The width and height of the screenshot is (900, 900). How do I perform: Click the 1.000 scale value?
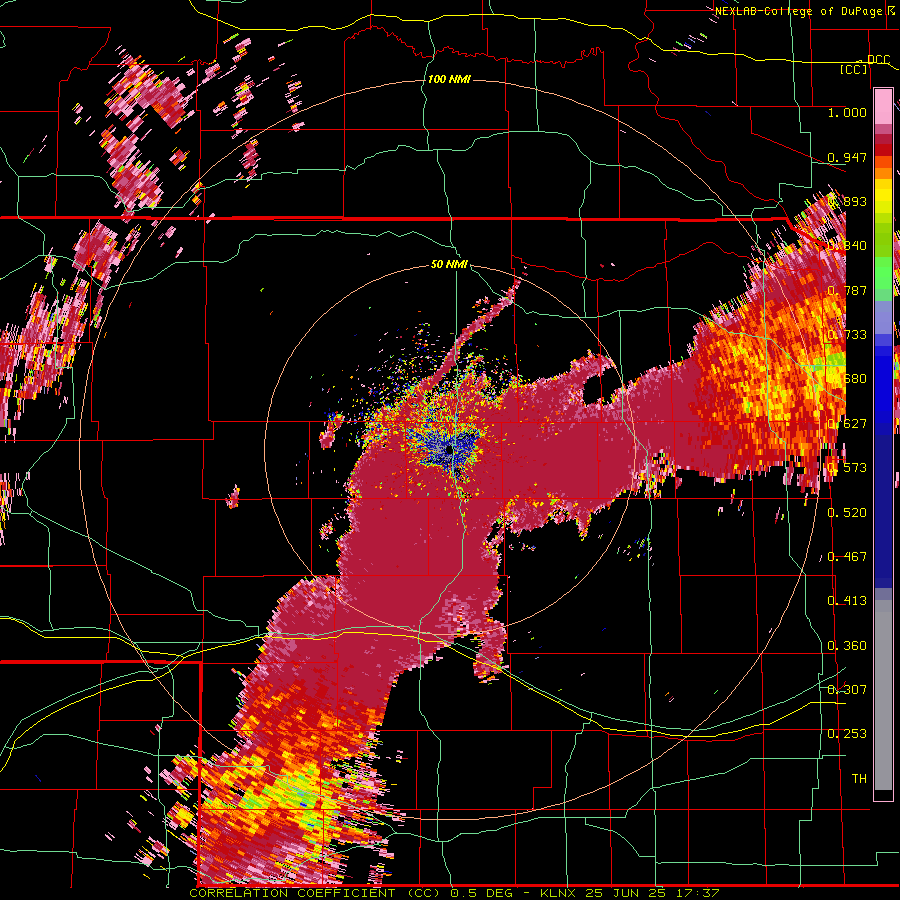[x=847, y=112]
